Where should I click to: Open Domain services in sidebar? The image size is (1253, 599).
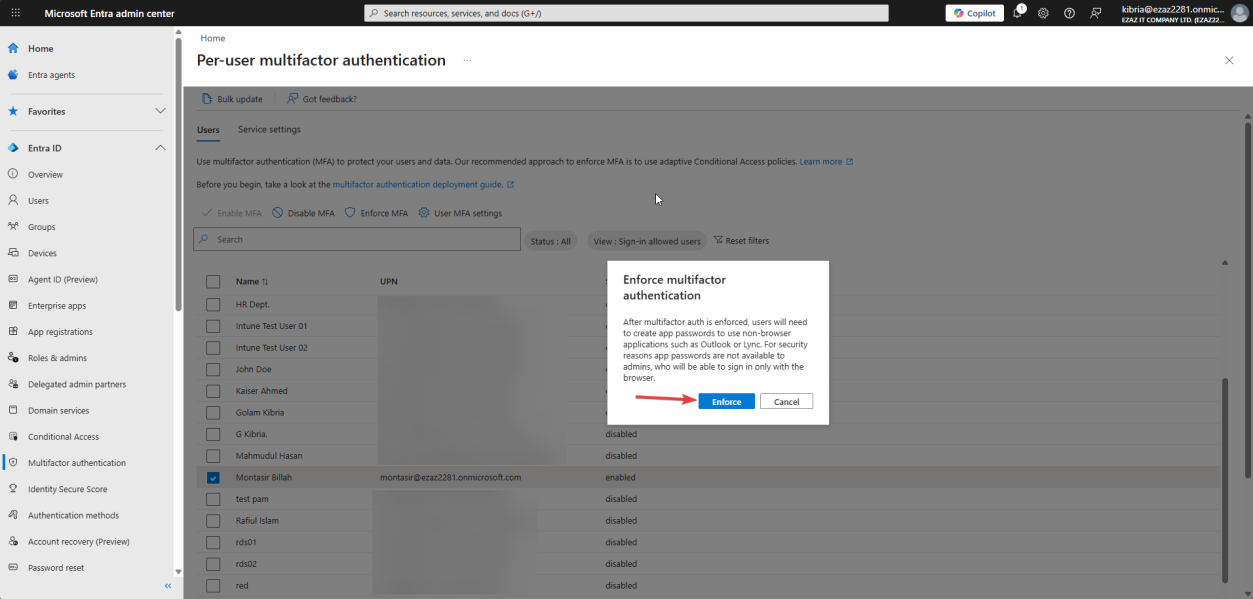58,410
